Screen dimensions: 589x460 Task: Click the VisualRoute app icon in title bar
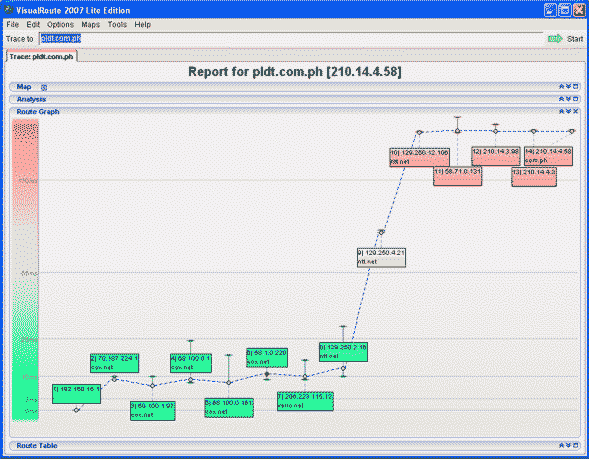click(9, 9)
